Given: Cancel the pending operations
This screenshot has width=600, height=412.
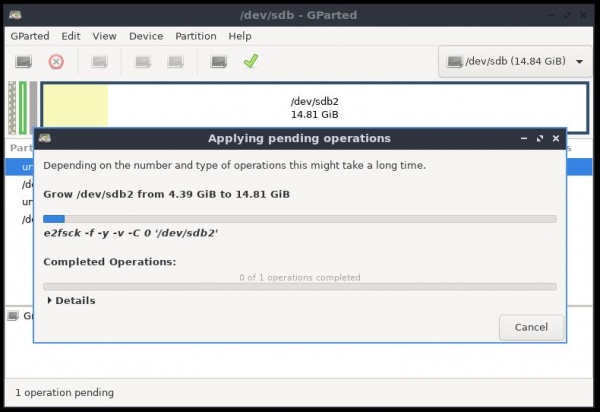Looking at the screenshot, I should [531, 327].
